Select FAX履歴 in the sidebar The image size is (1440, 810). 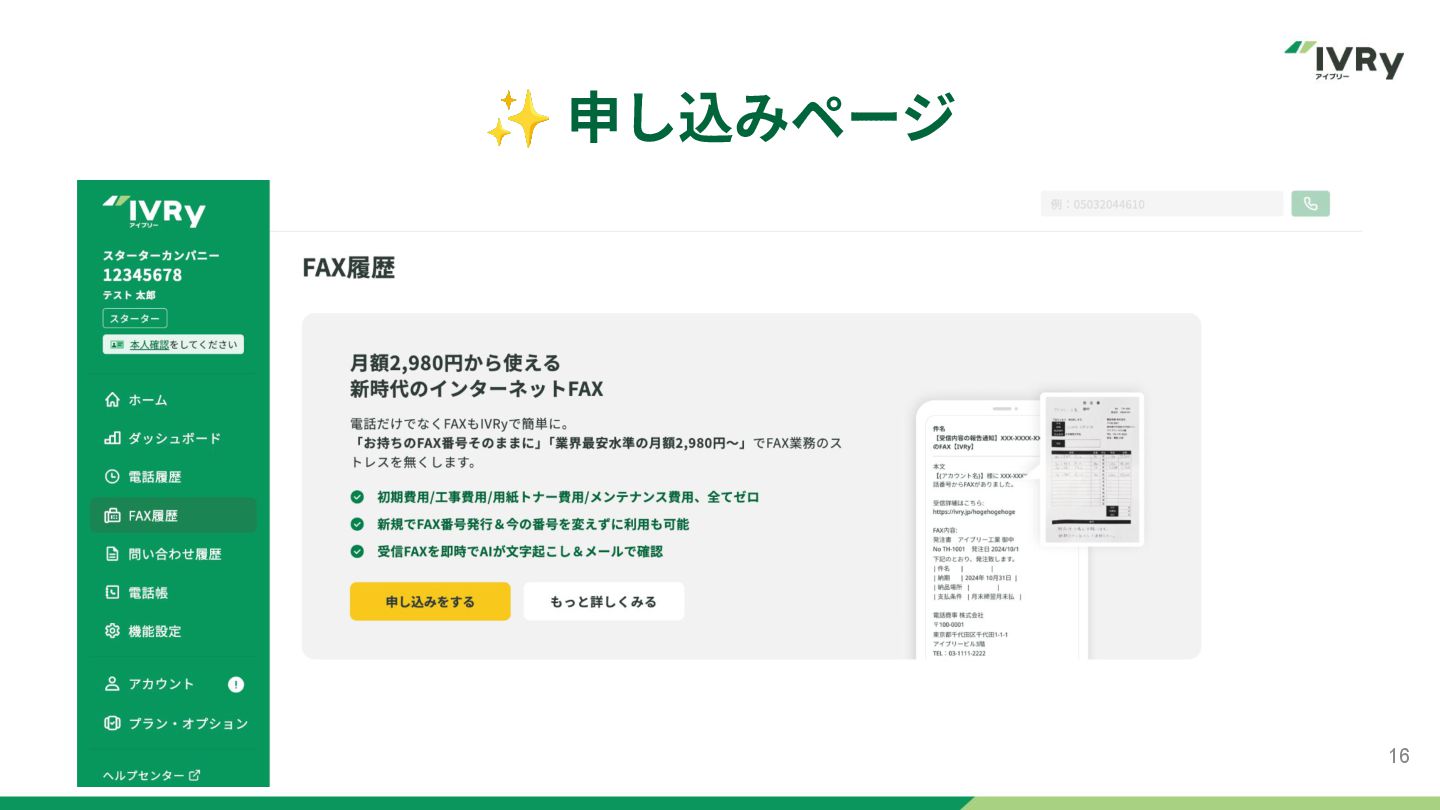point(173,515)
